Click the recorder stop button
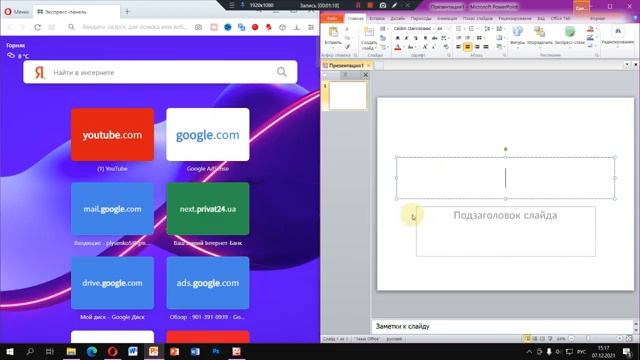This screenshot has width=640, height=360. [370, 5]
